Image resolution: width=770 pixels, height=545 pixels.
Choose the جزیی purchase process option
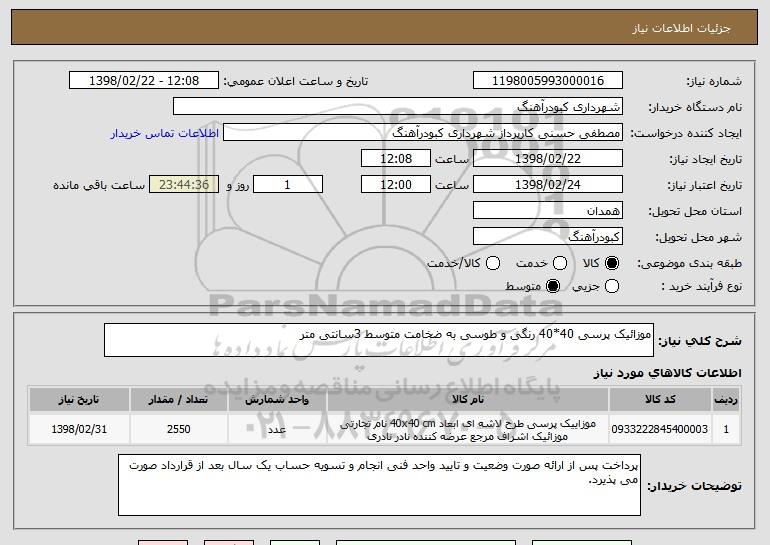612,286
